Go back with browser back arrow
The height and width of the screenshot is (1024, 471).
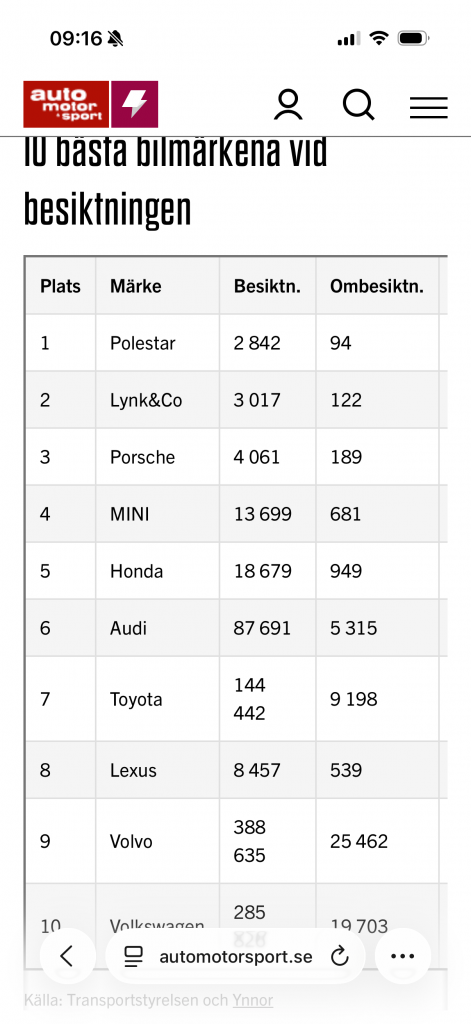[x=66, y=956]
